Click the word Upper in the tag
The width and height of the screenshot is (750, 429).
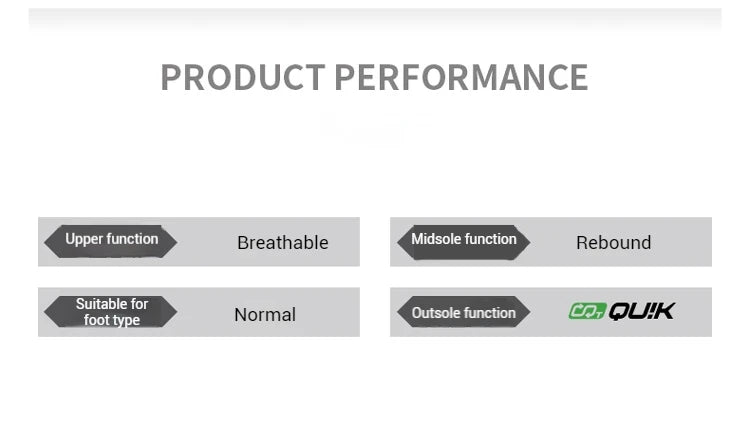[85, 239]
